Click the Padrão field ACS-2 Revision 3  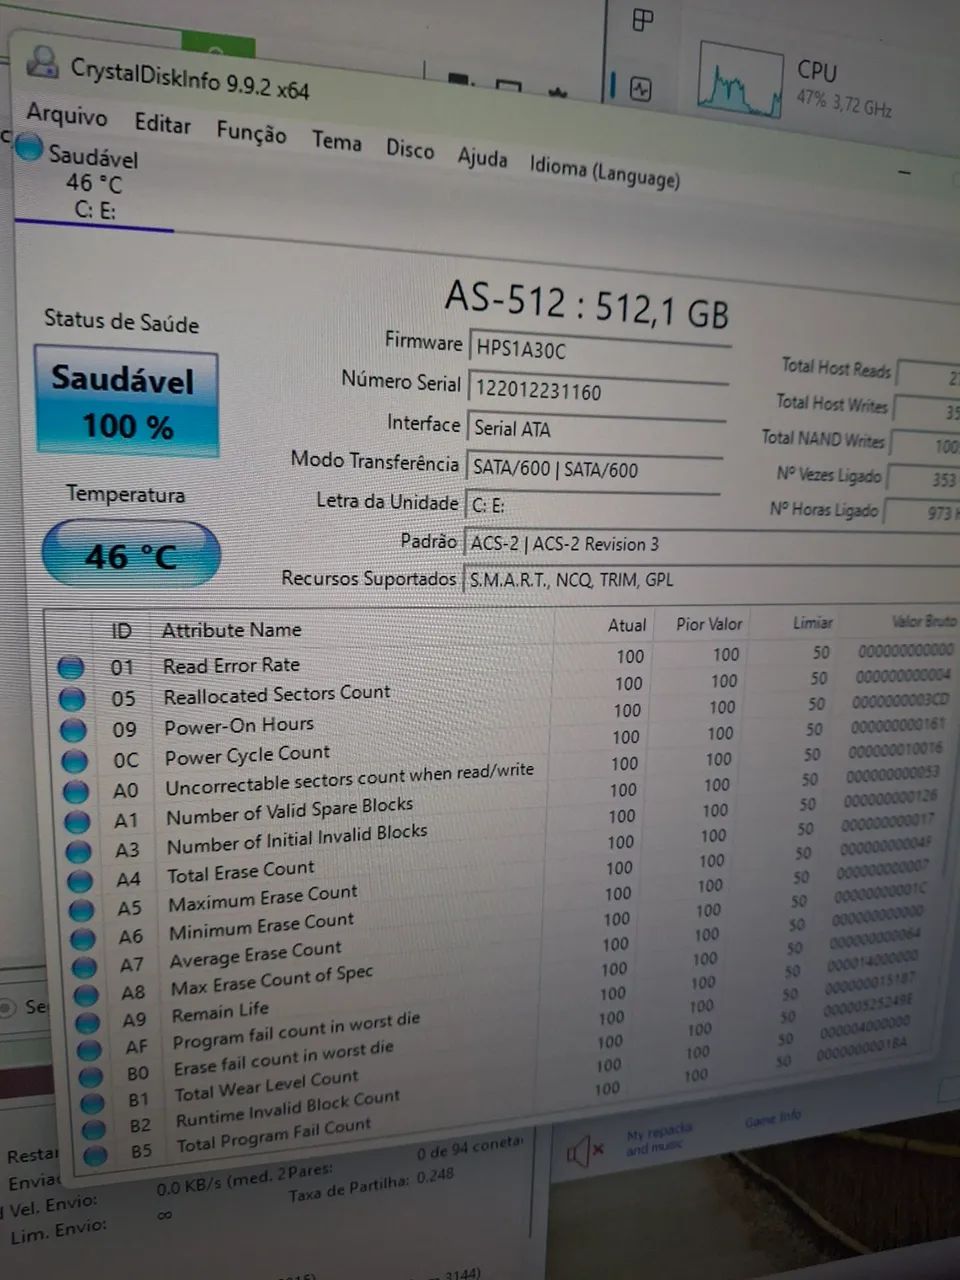(x=711, y=544)
